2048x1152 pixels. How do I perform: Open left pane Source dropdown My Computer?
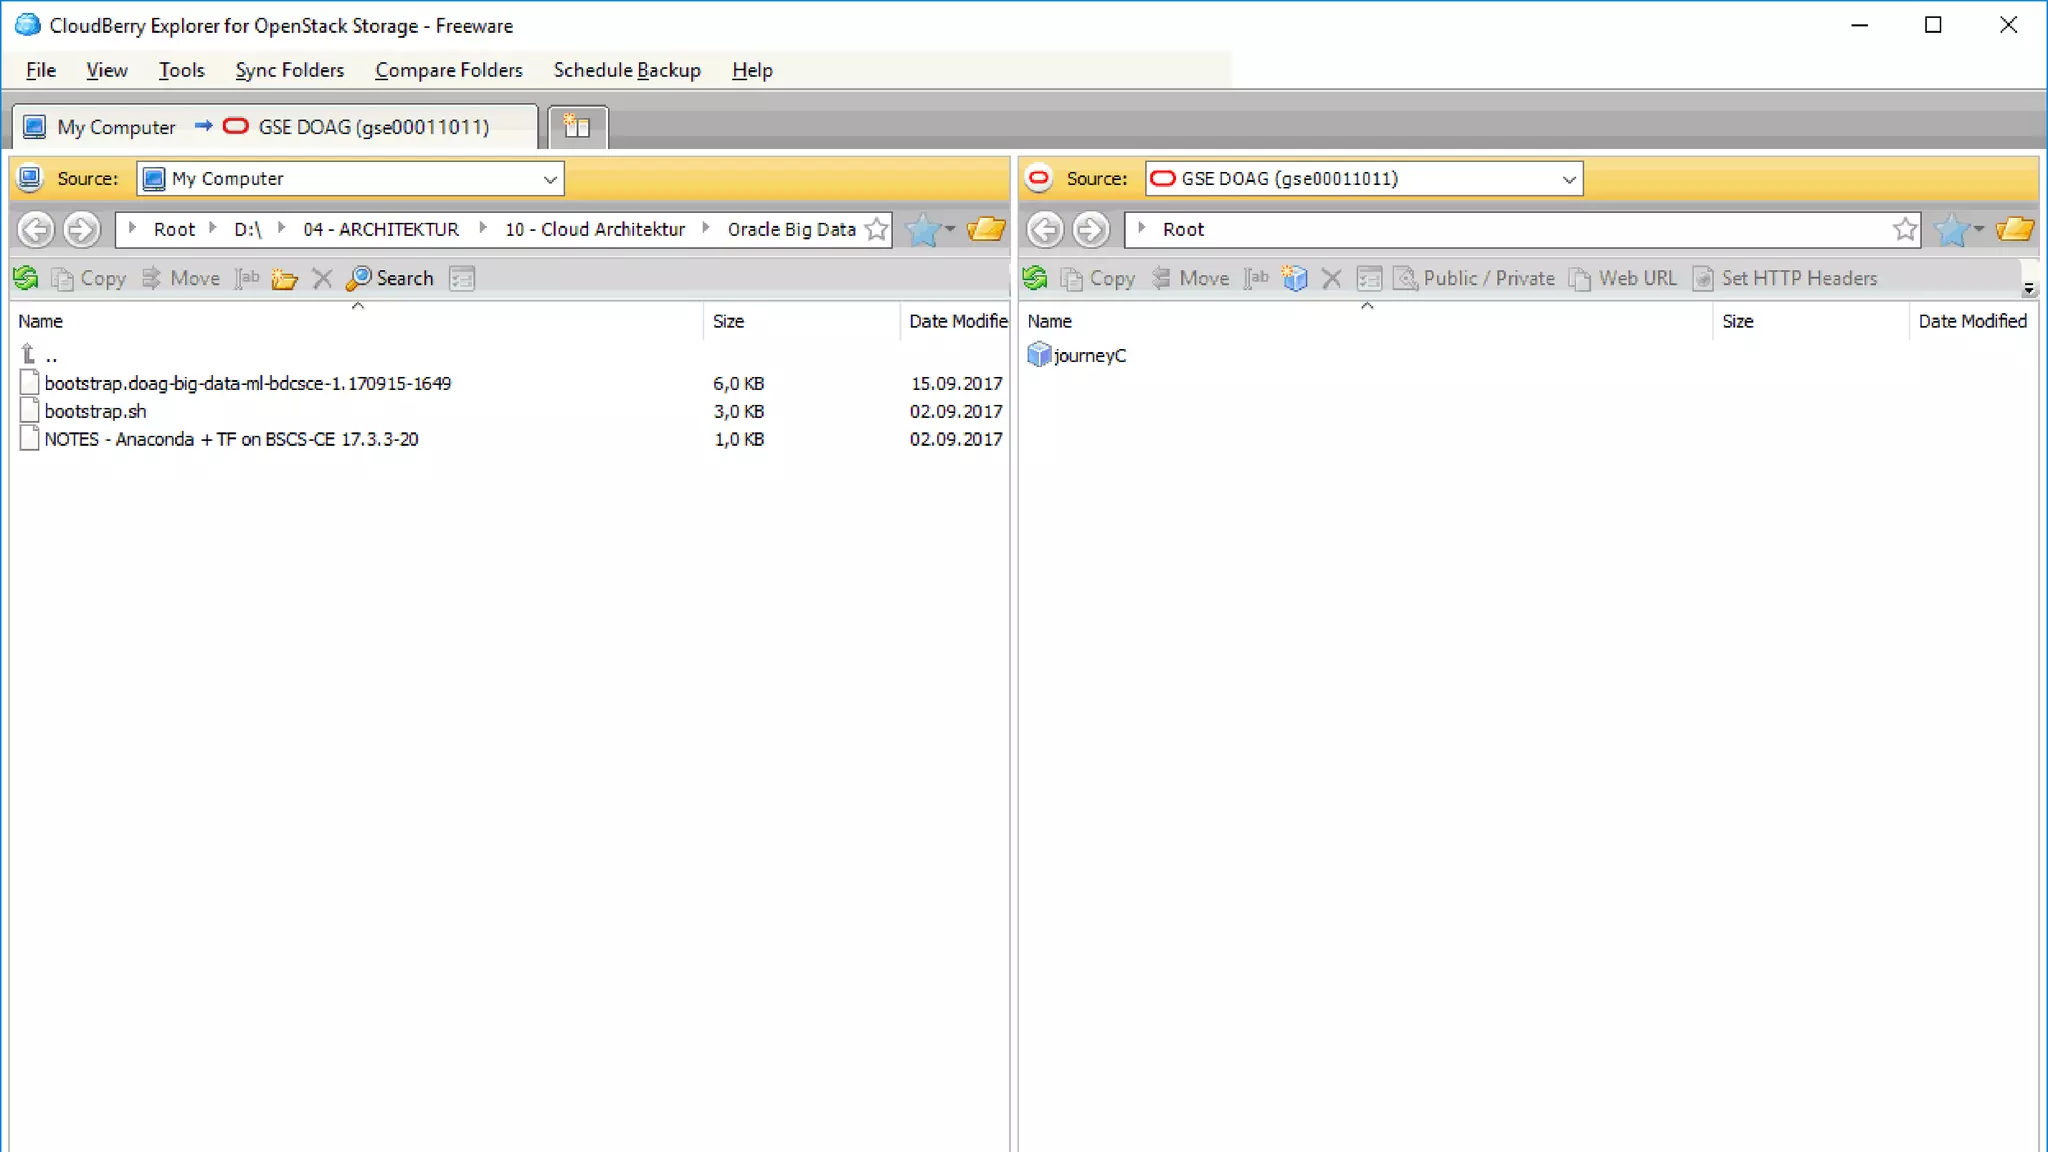click(350, 179)
